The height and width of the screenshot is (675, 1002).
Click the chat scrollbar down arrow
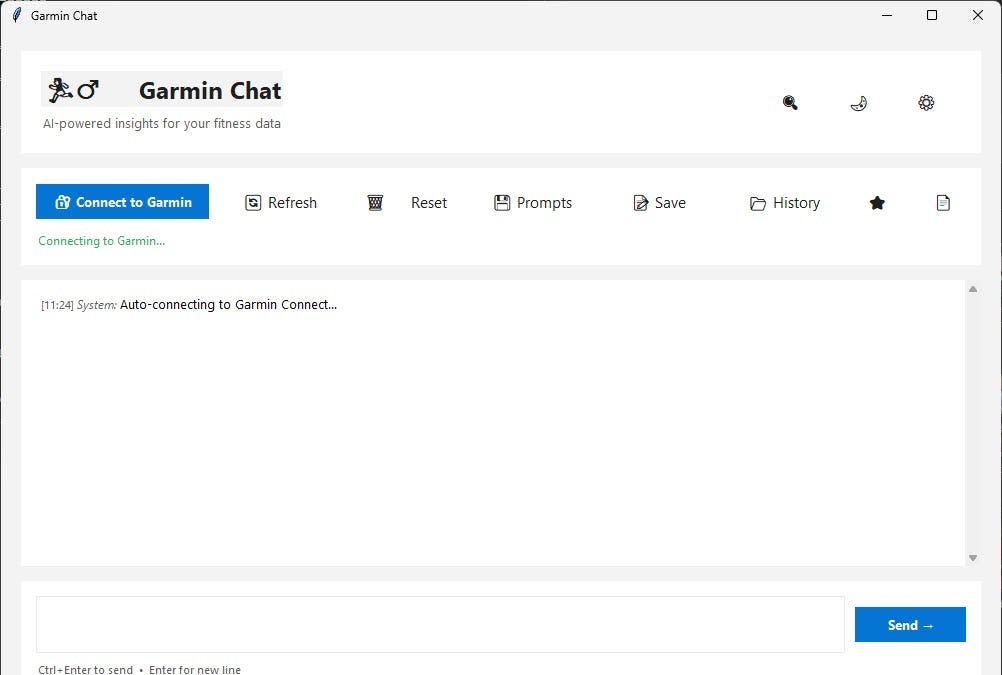click(x=973, y=558)
